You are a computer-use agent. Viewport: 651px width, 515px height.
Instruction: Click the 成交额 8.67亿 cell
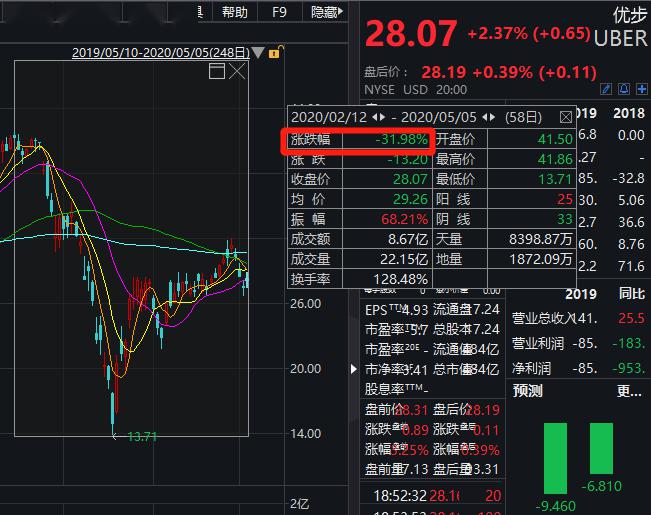coord(360,239)
